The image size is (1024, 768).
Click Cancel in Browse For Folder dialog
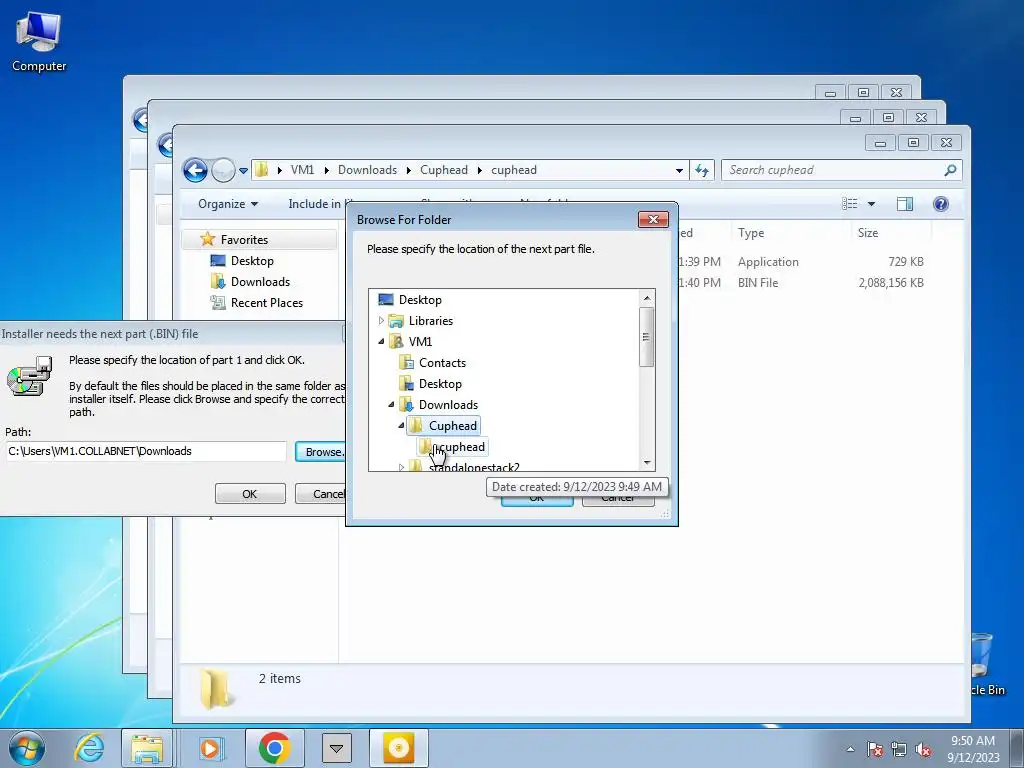click(618, 500)
